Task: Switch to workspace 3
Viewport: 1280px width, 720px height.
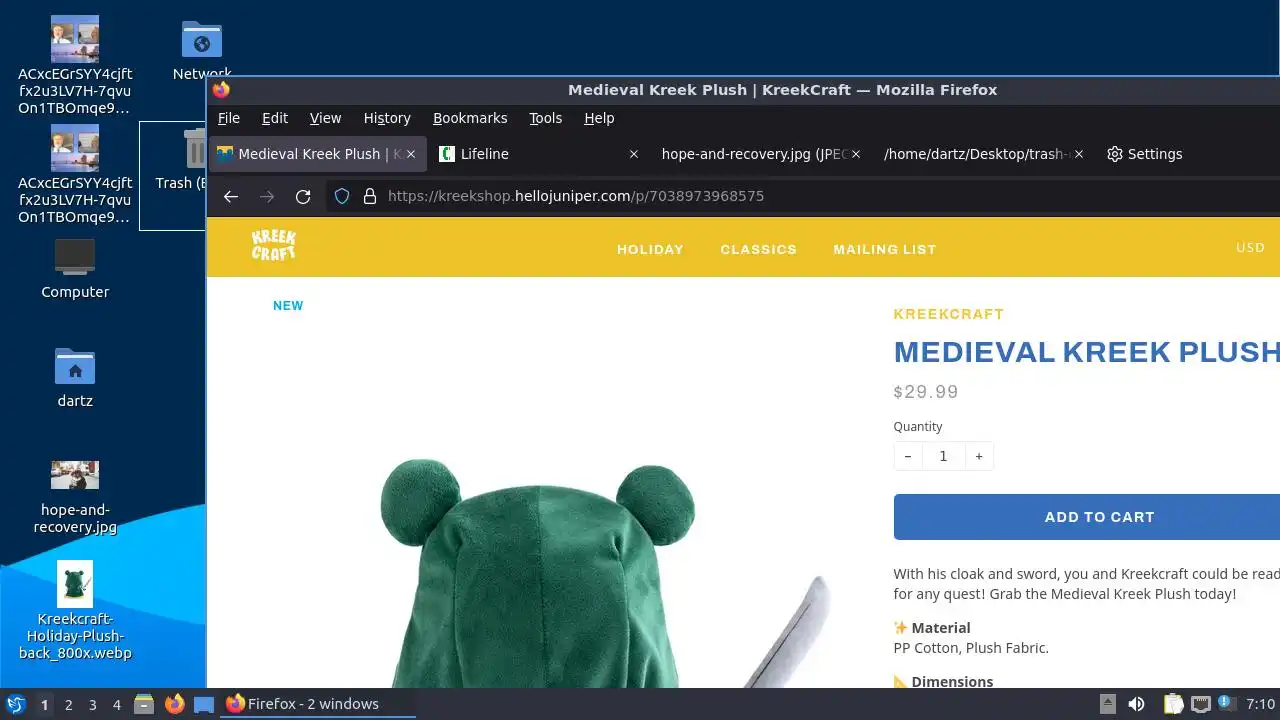Action: [93, 704]
